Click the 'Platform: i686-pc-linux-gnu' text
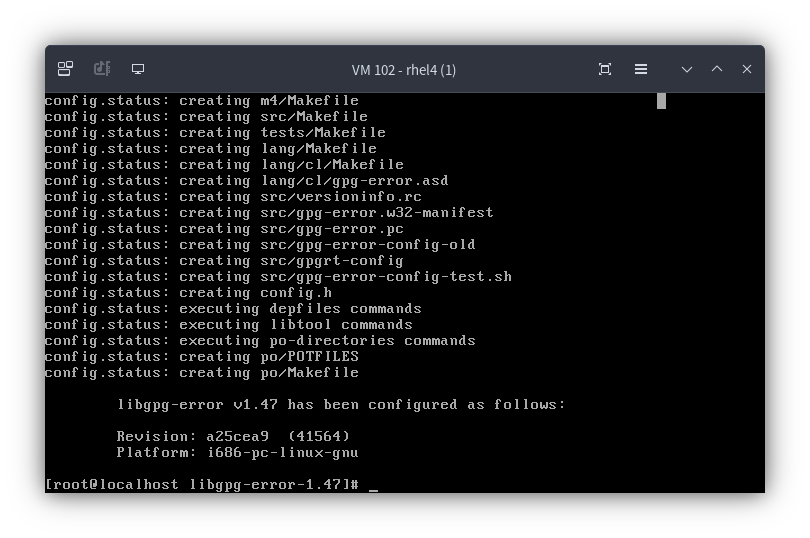Viewport: 810px width, 538px height. (237, 453)
